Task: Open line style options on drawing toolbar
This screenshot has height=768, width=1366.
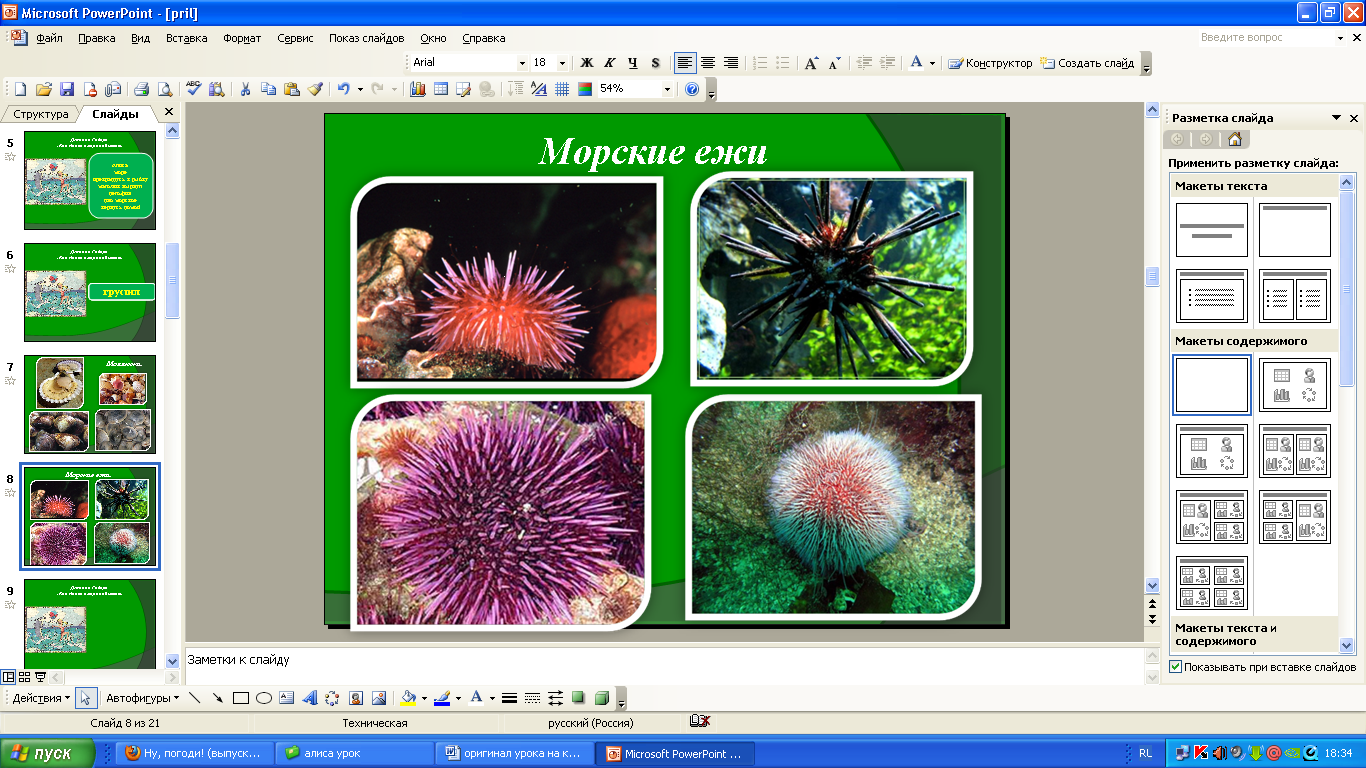Action: 509,698
